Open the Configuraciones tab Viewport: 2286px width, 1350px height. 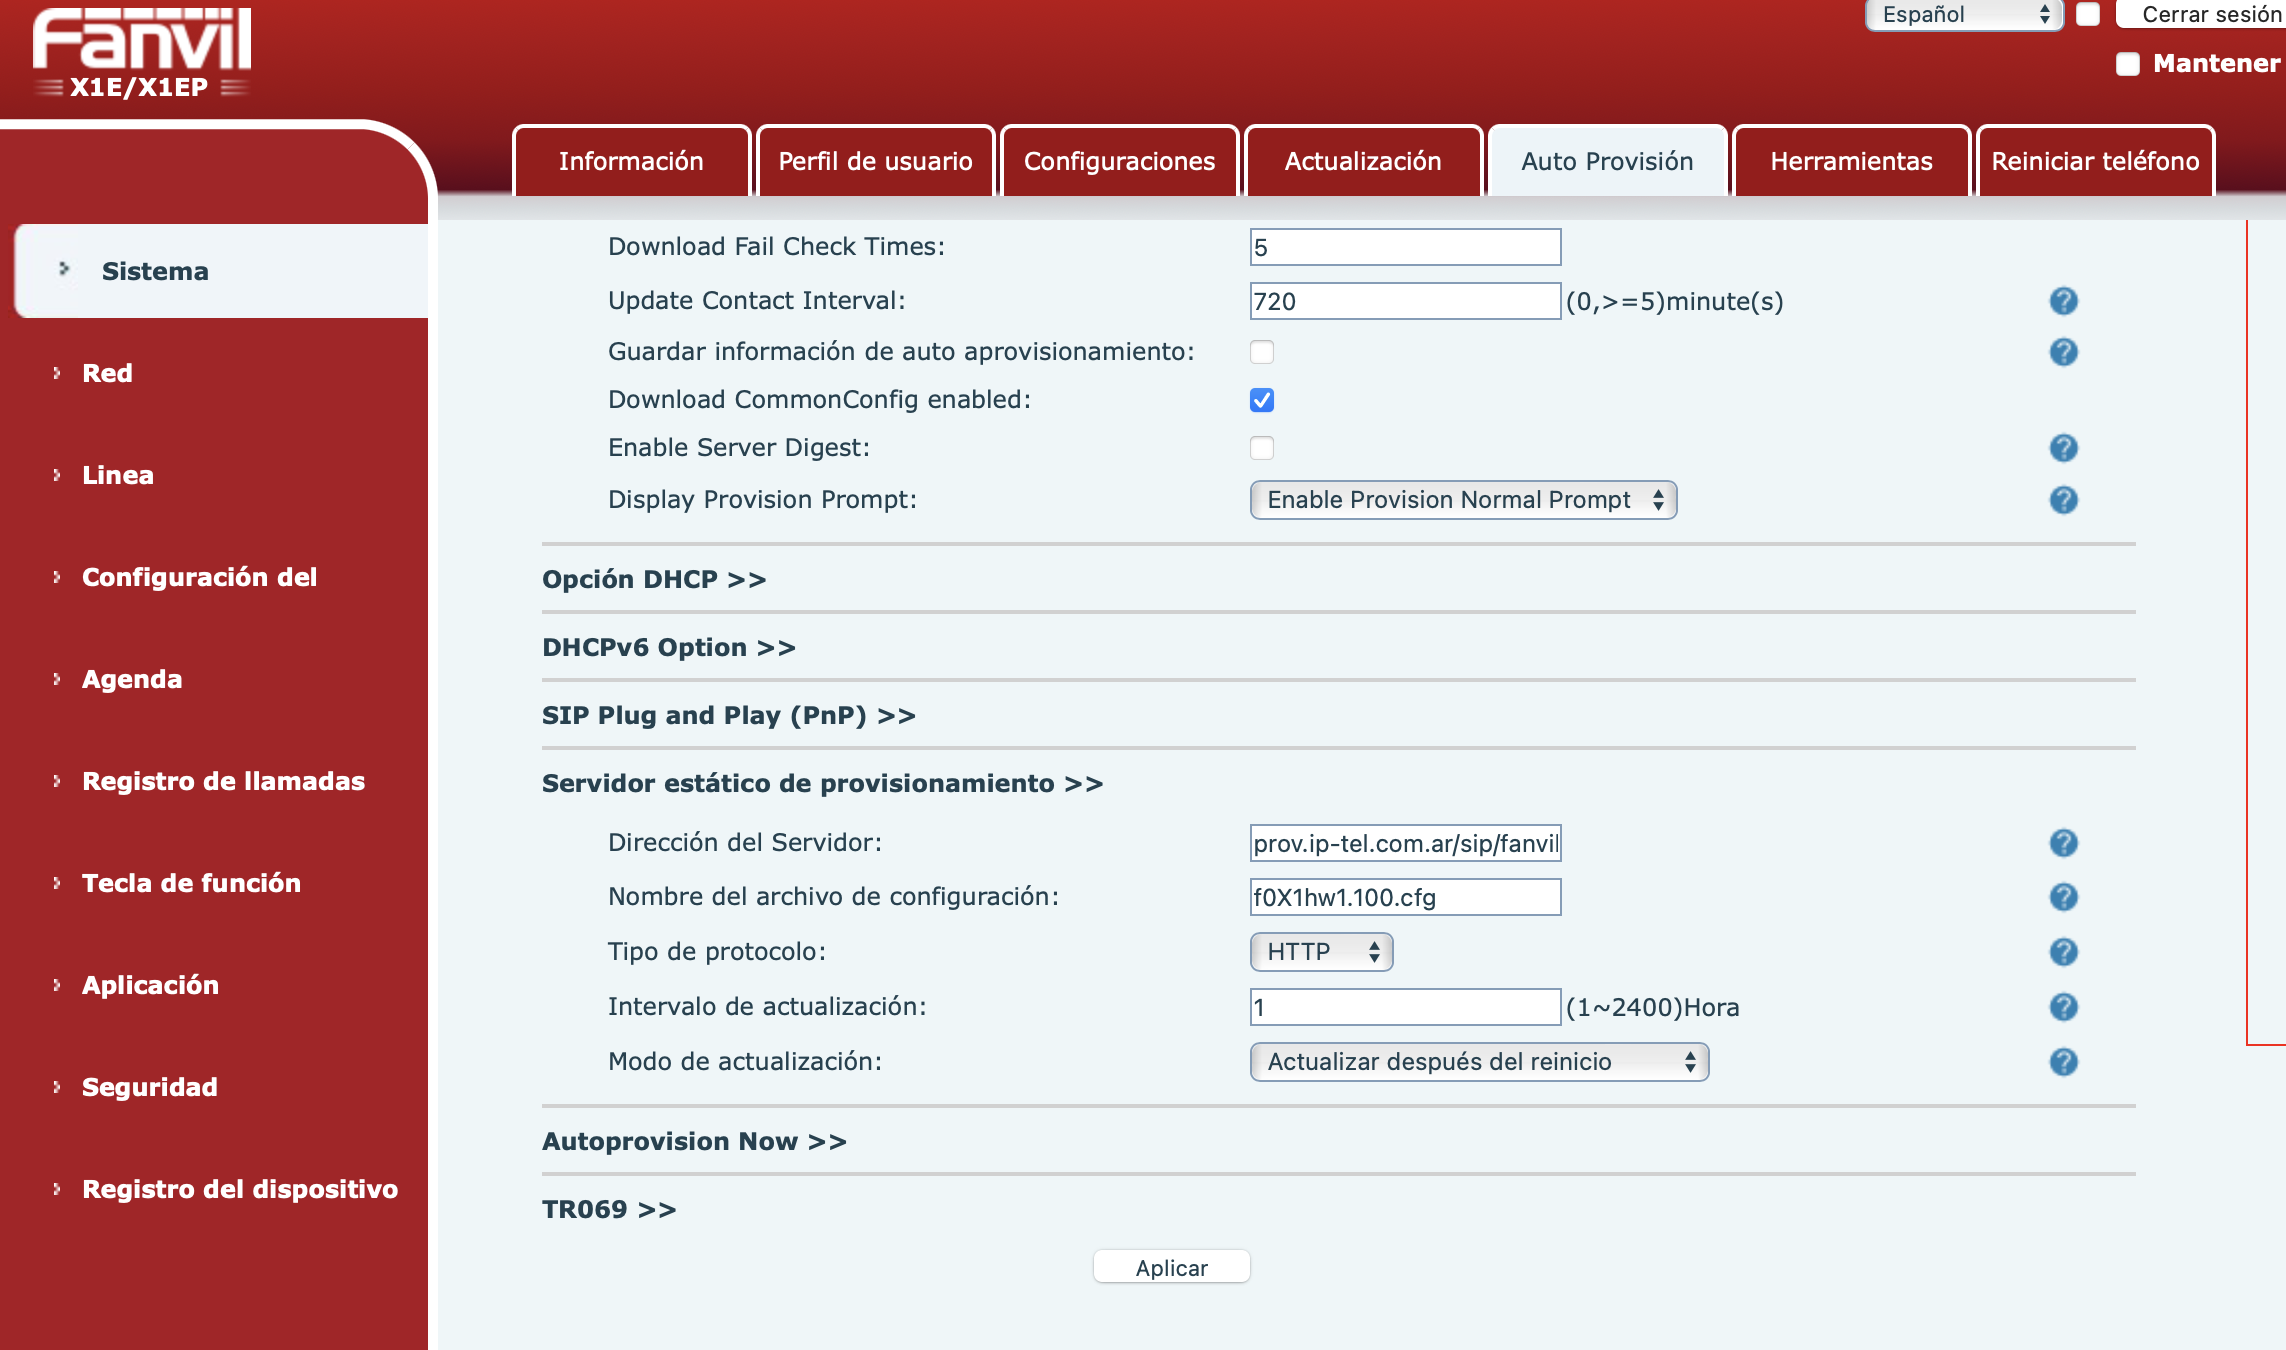[1119, 161]
